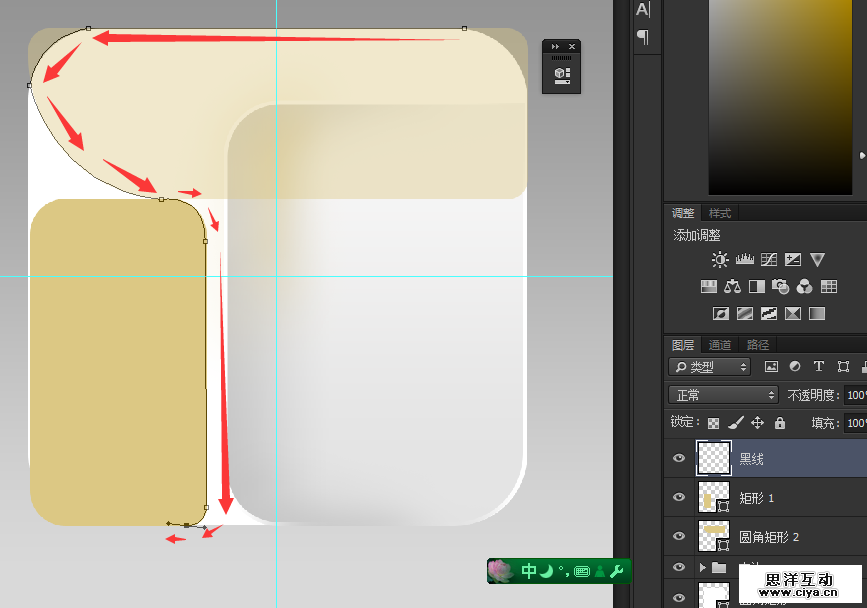867x608 pixels.
Task: Open the 正常 blend mode dropdown
Action: coord(723,395)
